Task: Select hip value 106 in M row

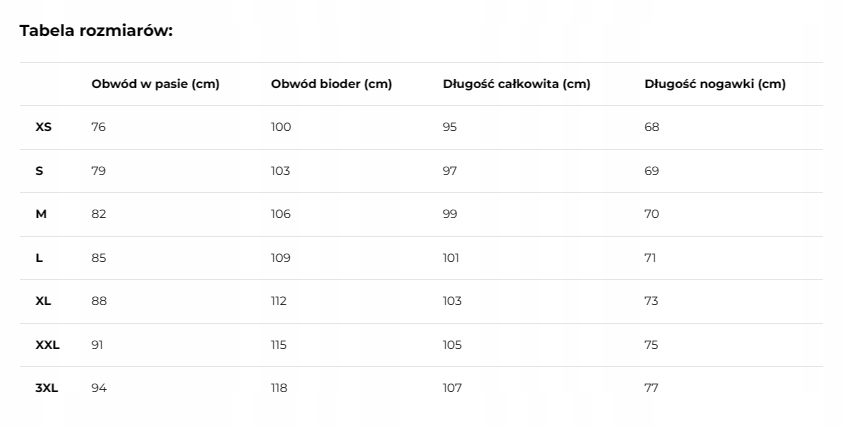Action: click(280, 214)
